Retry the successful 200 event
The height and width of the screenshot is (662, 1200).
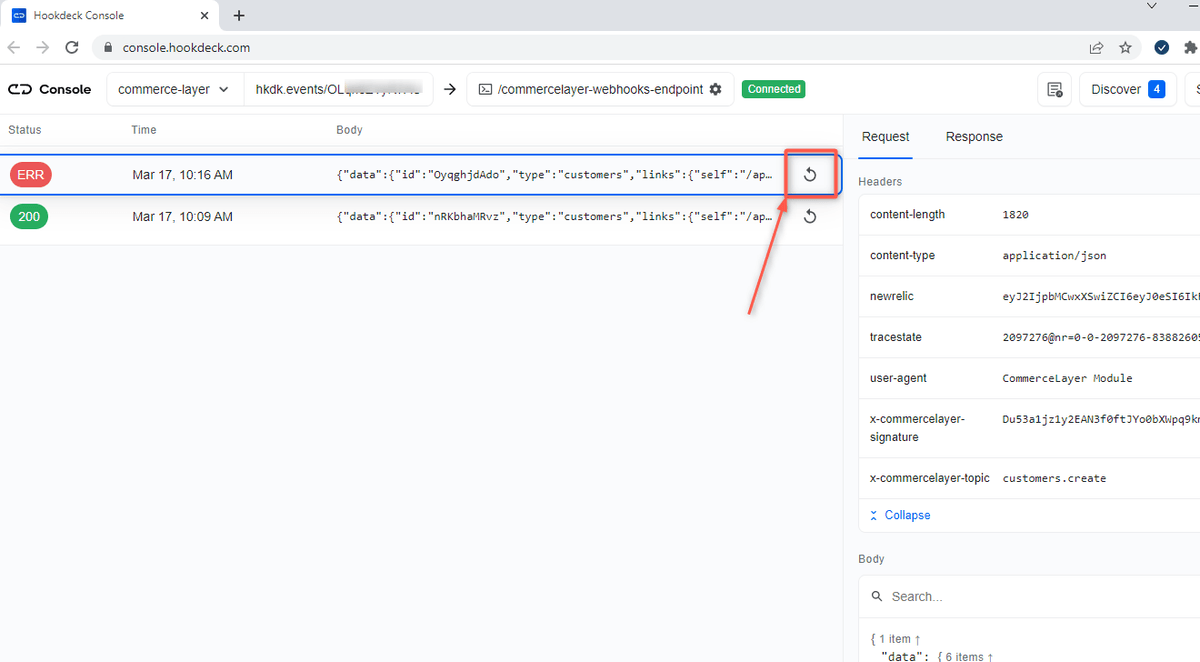point(810,216)
